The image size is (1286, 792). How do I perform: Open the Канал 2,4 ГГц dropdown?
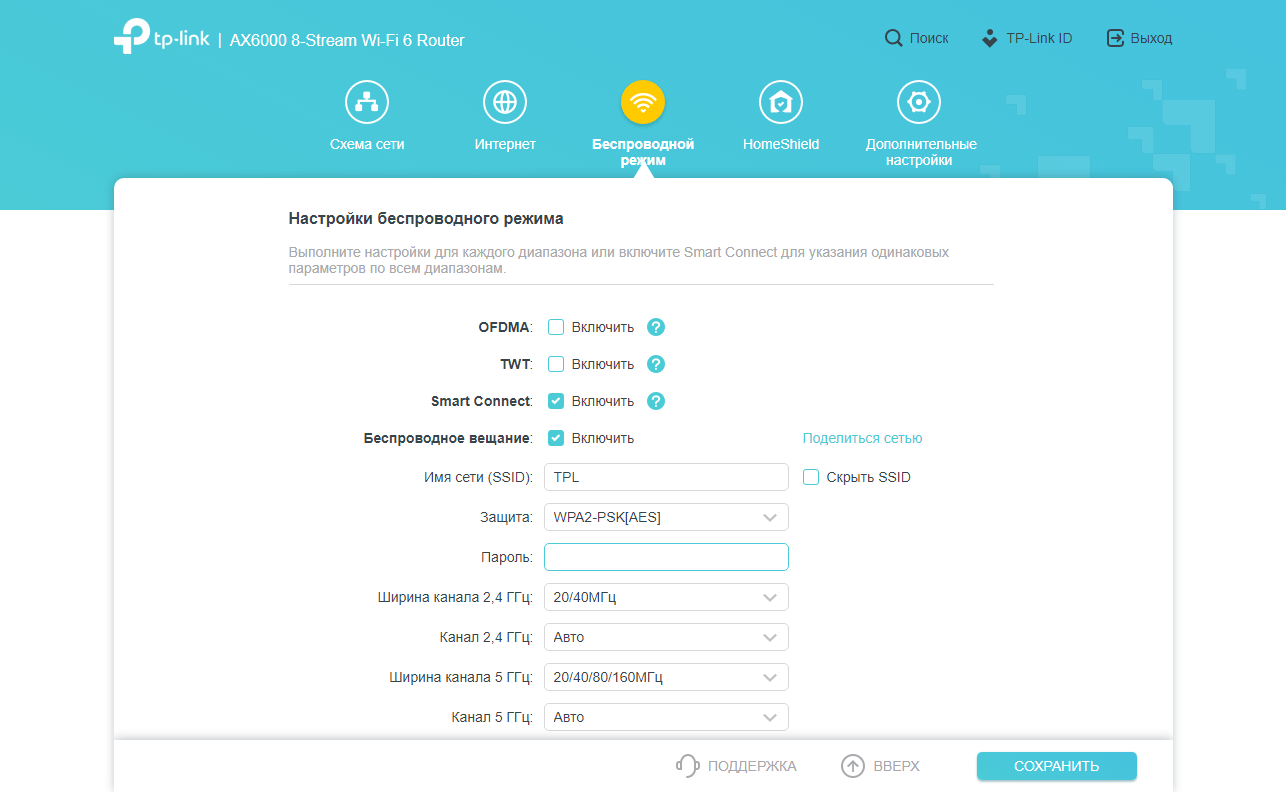(666, 637)
